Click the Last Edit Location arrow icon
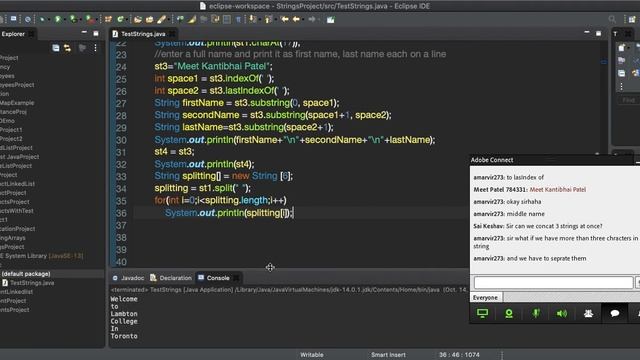The width and height of the screenshot is (640, 360). [x=284, y=19]
